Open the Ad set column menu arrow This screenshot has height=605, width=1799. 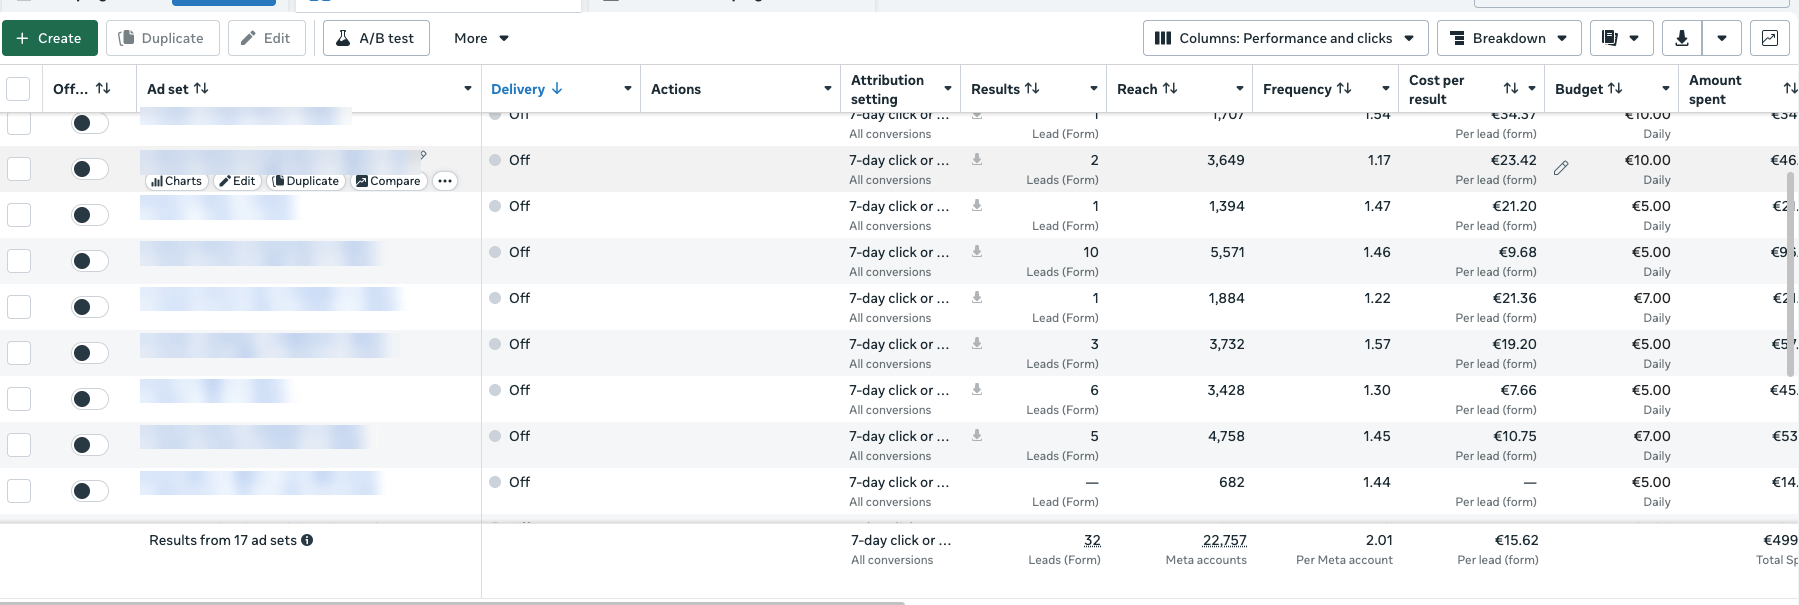(x=467, y=89)
